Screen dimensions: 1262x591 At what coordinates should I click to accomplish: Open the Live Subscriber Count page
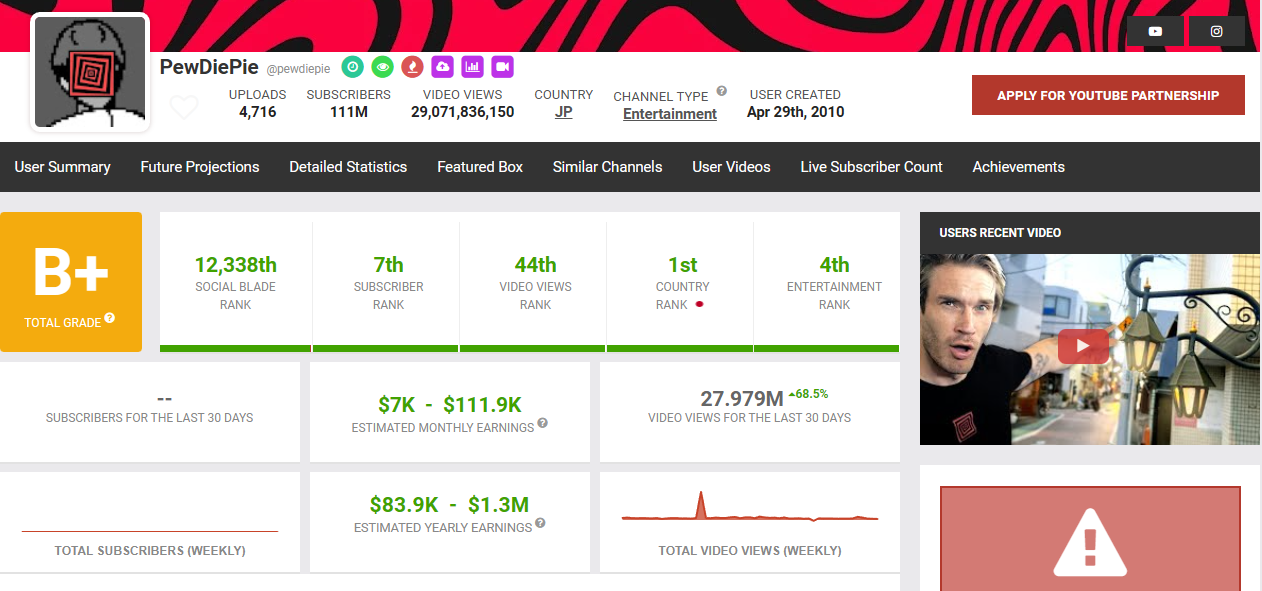pyautogui.click(x=871, y=167)
